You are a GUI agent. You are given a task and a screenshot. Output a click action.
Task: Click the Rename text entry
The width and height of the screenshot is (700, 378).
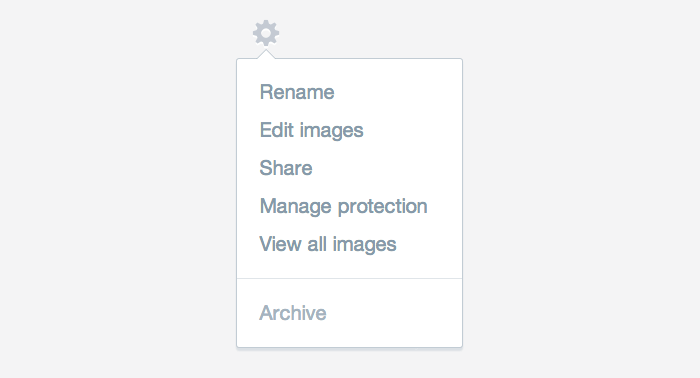click(297, 92)
